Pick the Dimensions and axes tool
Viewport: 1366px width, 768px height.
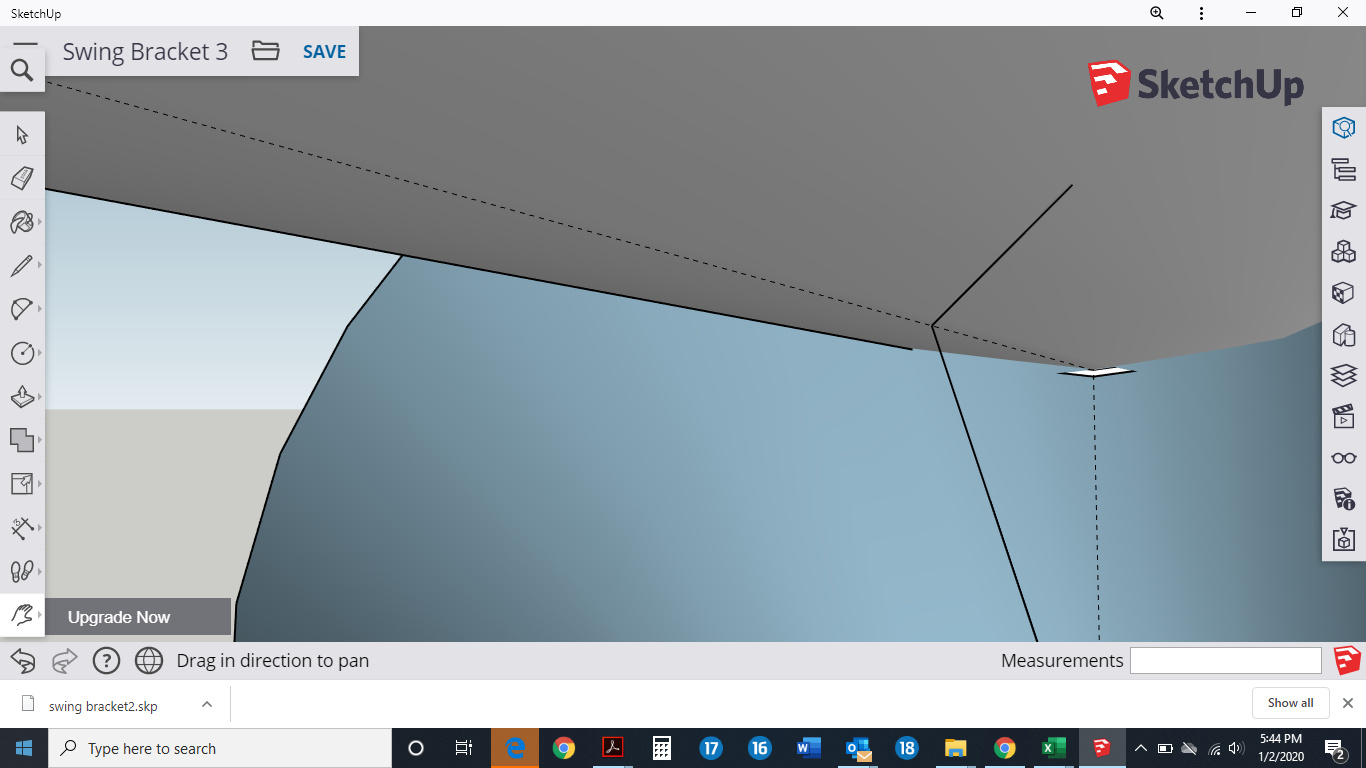(21, 528)
